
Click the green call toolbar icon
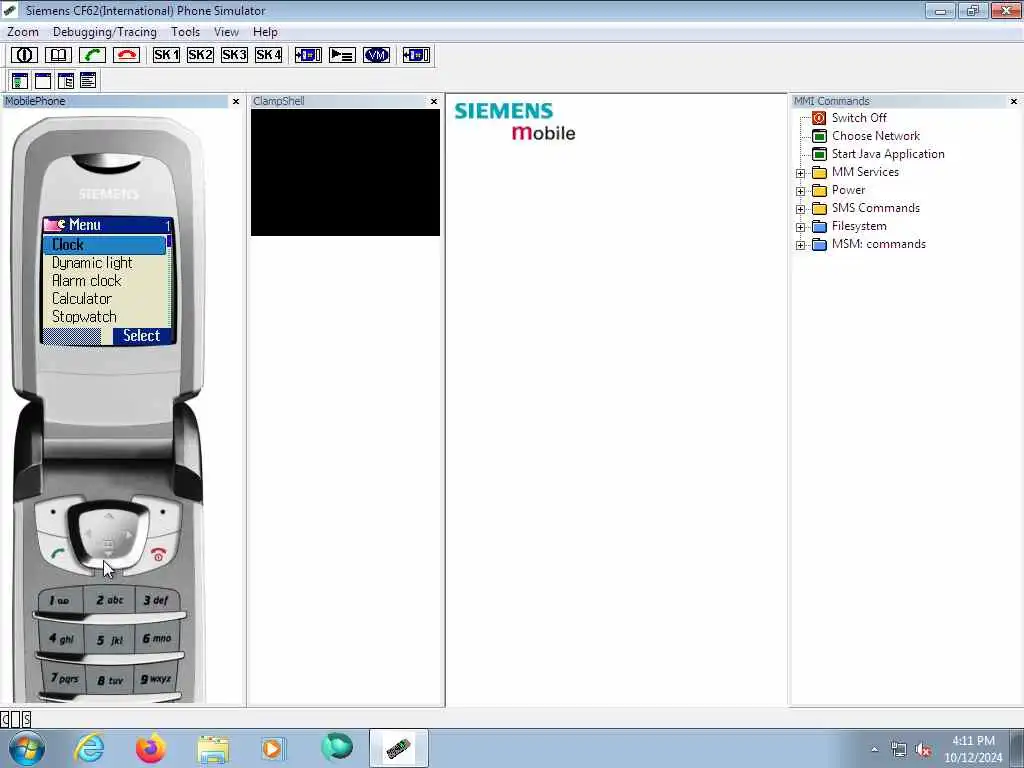(92, 55)
